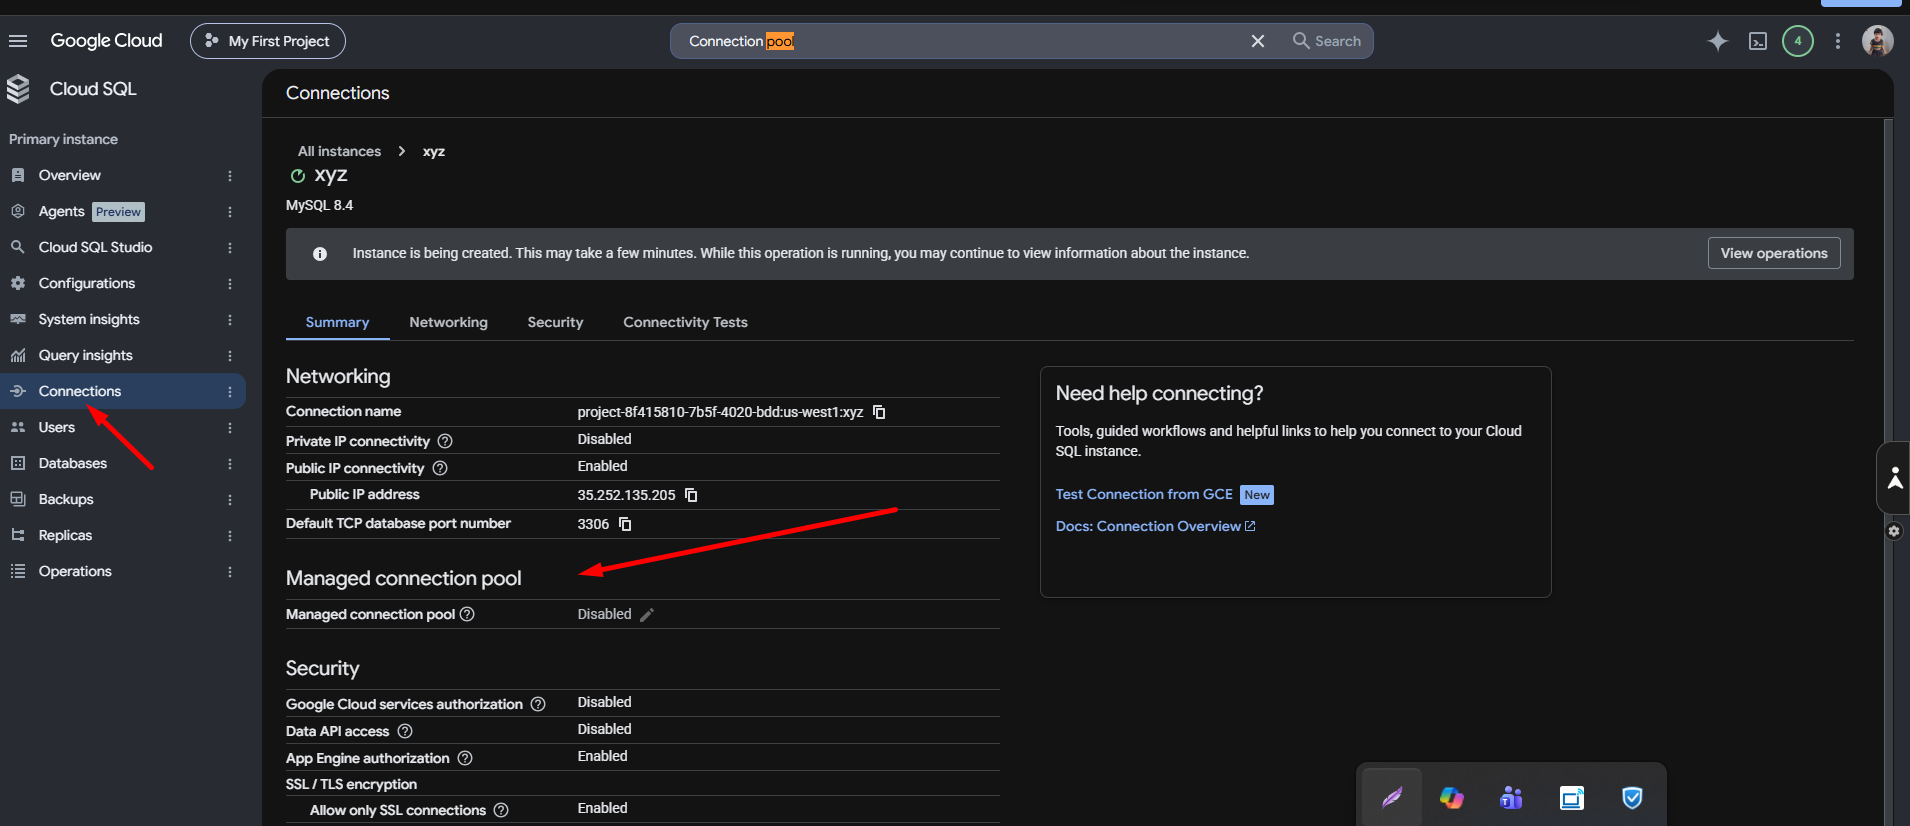Open the three-dot menu for Agents
The image size is (1910, 826).
(230, 212)
